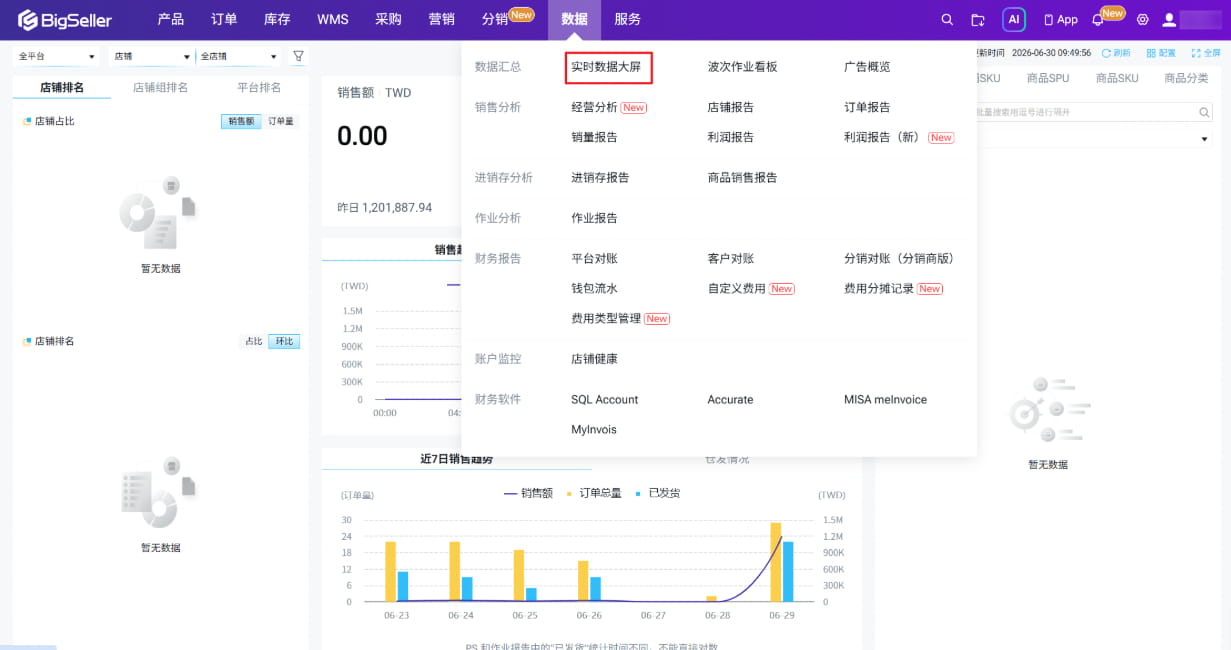
Task: Toggle 订单量 in the 店铺占比 panel
Action: coord(281,121)
